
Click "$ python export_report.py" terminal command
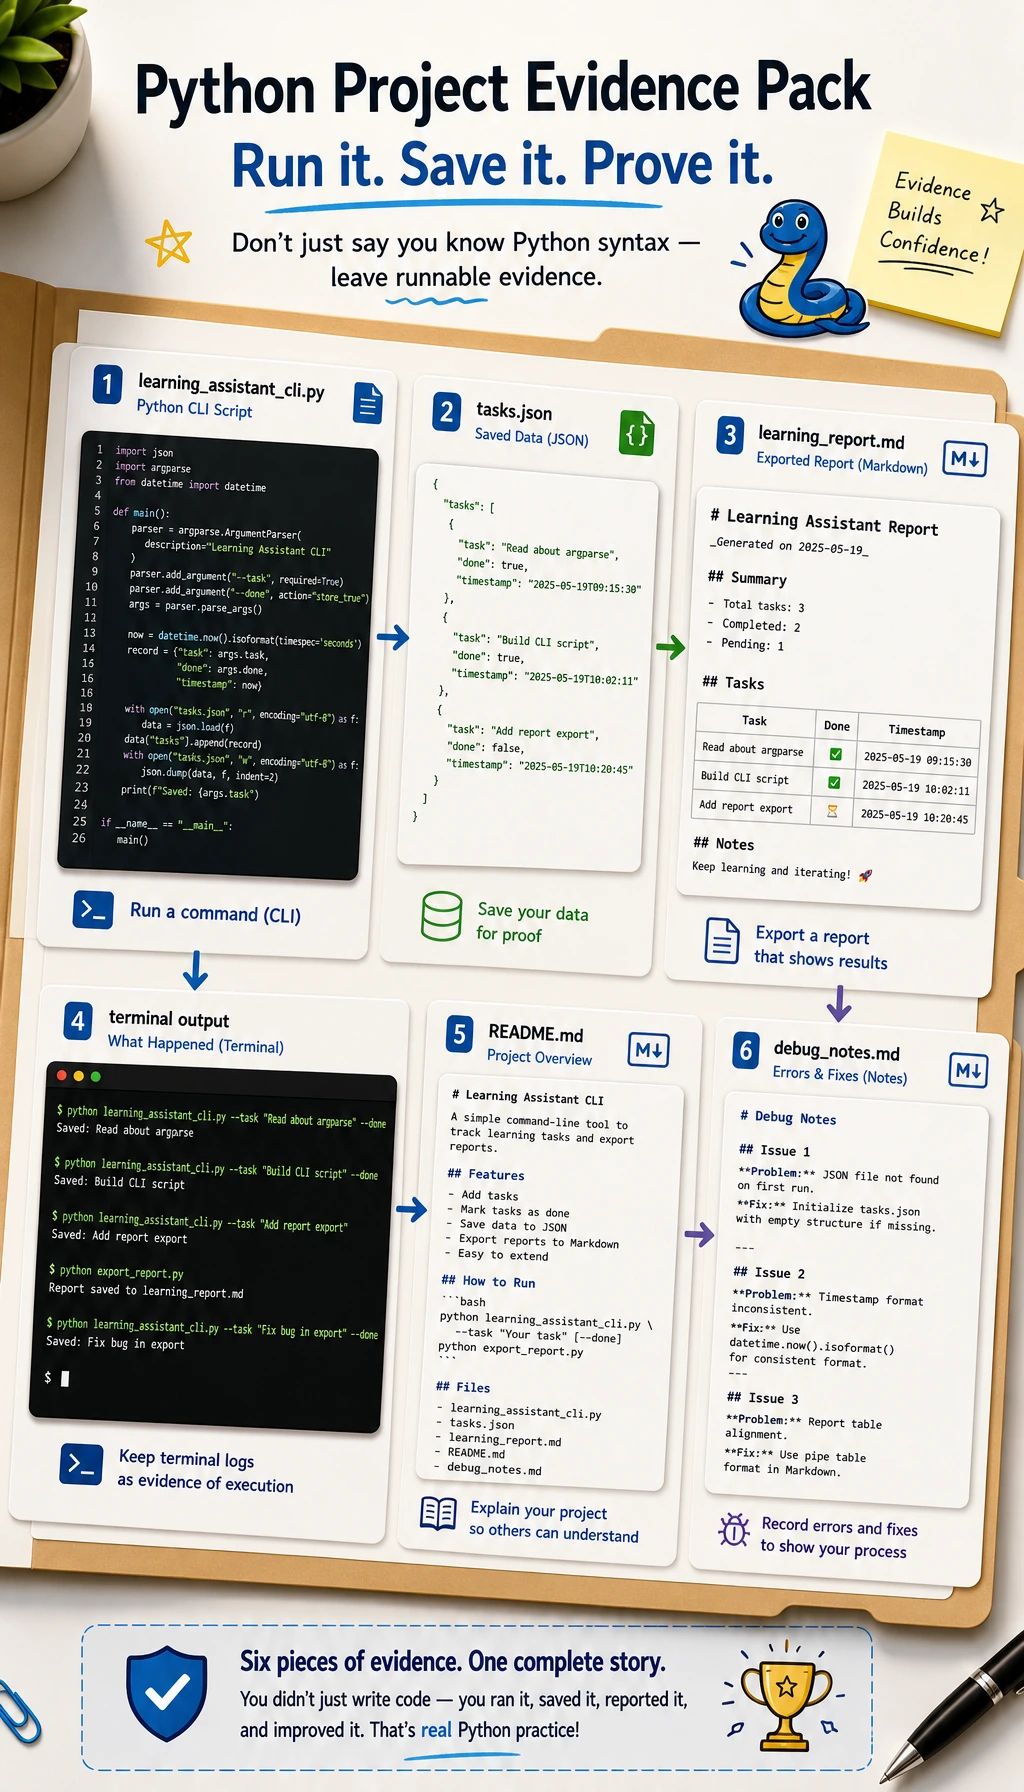[x=116, y=1271]
